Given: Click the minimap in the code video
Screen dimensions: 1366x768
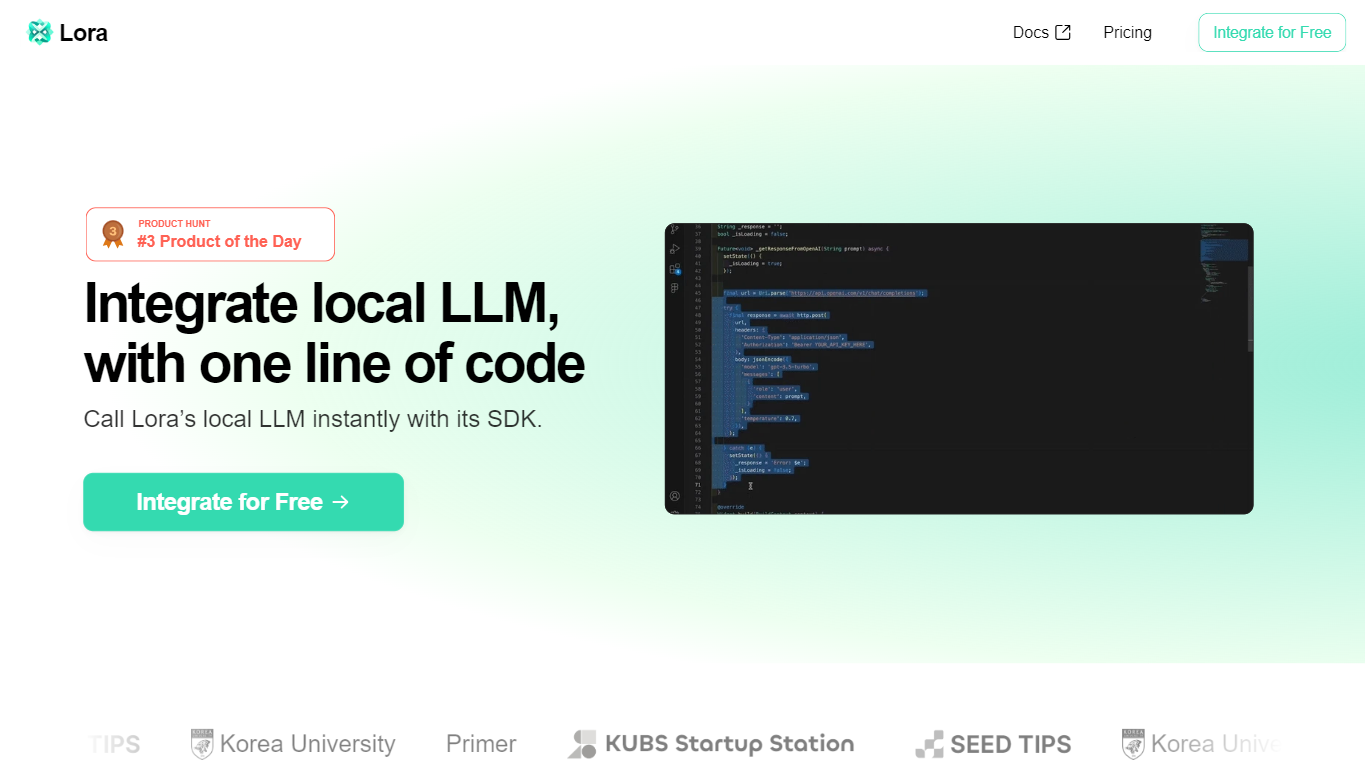Looking at the screenshot, I should pyautogui.click(x=1224, y=265).
